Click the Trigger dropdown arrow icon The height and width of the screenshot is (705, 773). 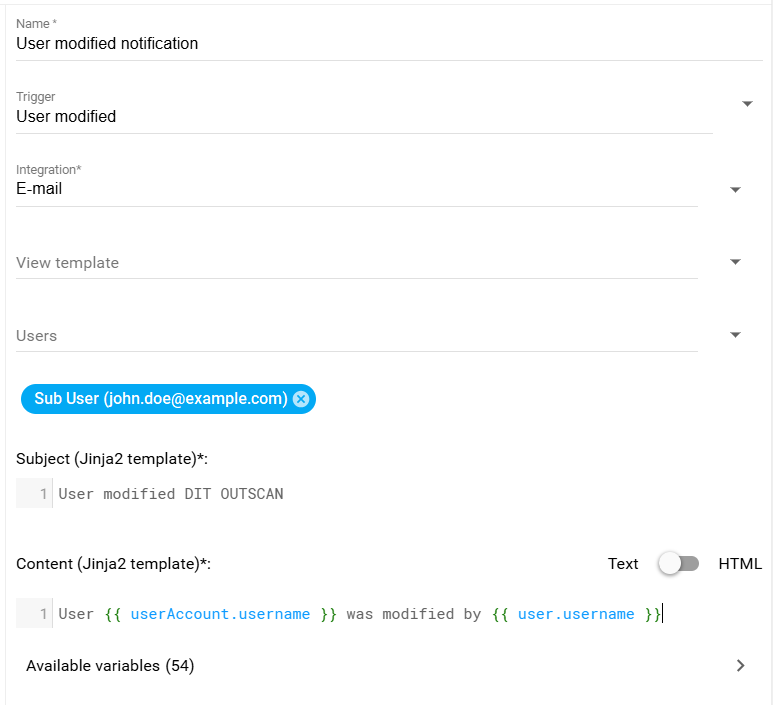[747, 104]
